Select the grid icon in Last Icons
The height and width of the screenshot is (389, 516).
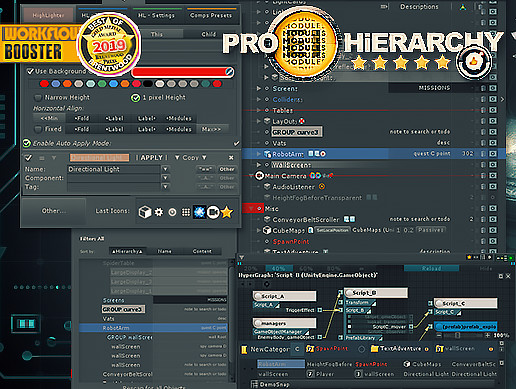pyautogui.click(x=186, y=212)
